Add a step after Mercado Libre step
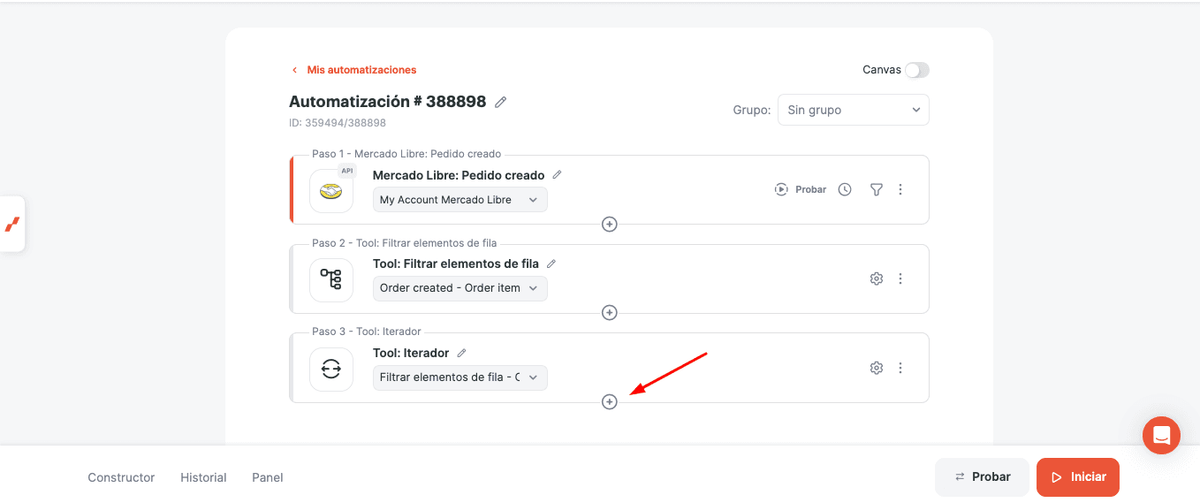Viewport: 1200px width, 504px height. (x=610, y=224)
